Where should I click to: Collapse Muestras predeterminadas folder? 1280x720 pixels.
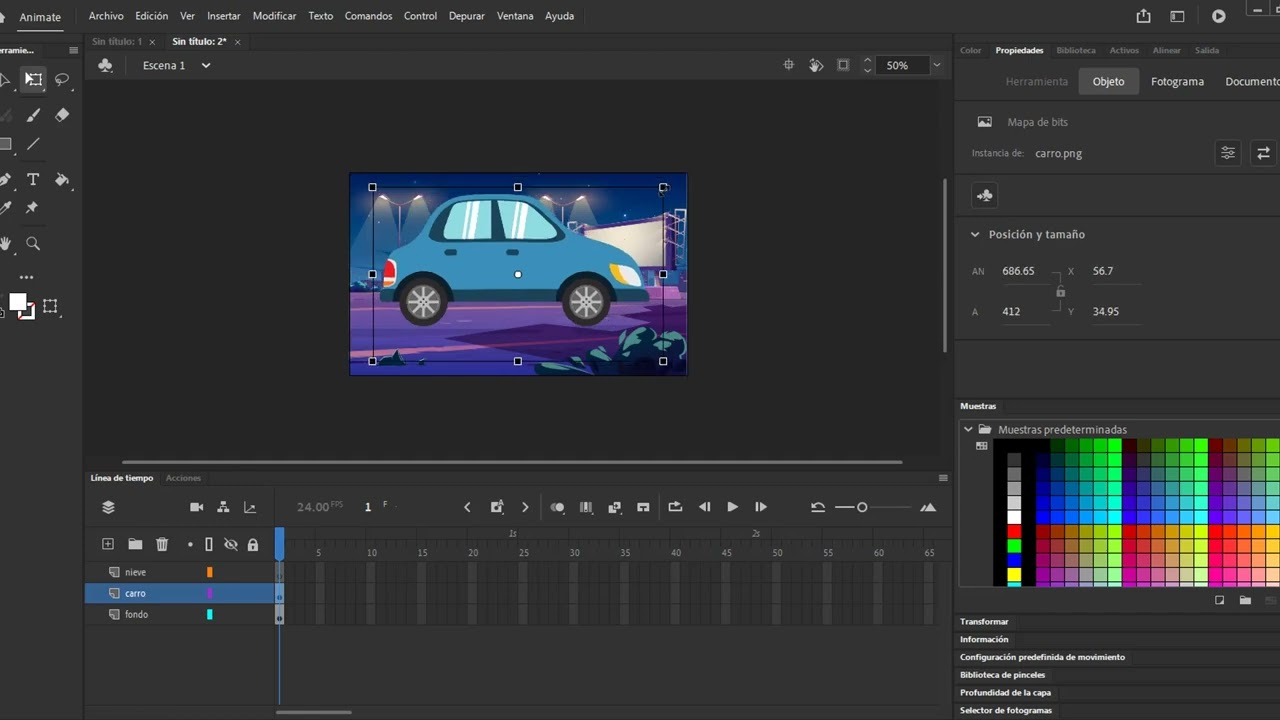[x=968, y=429]
